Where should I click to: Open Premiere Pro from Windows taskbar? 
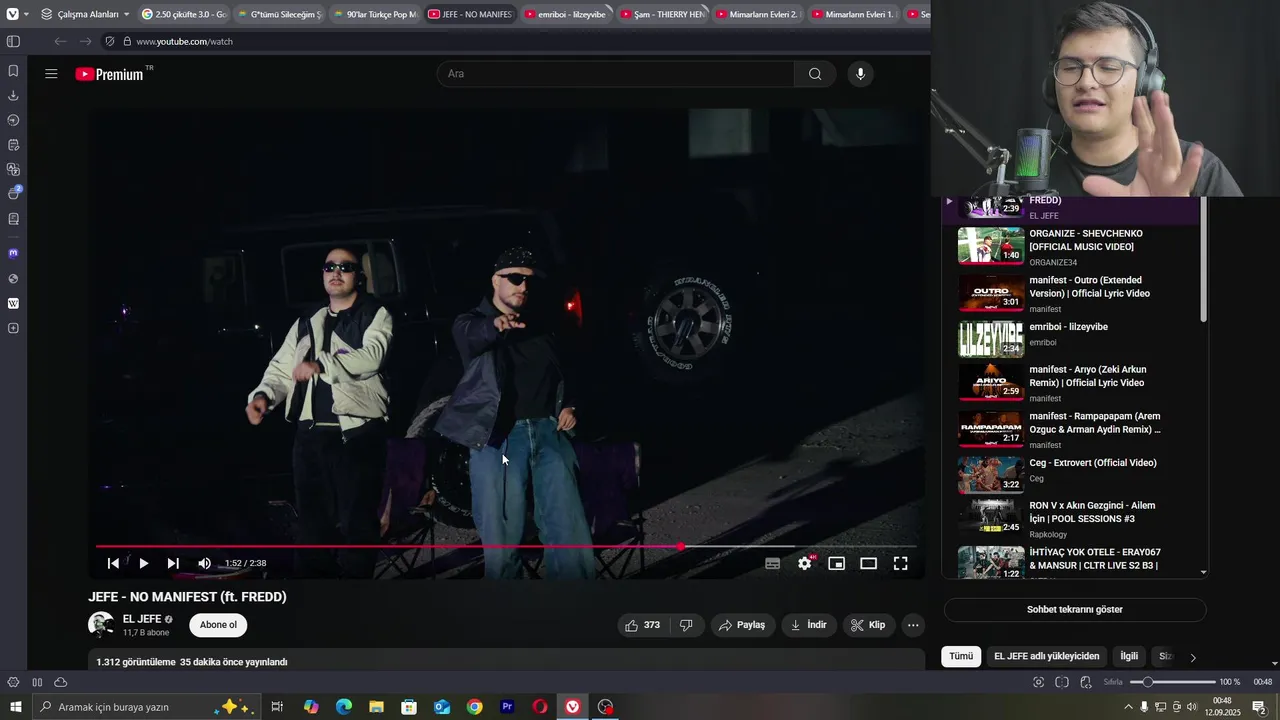pyautogui.click(x=507, y=707)
